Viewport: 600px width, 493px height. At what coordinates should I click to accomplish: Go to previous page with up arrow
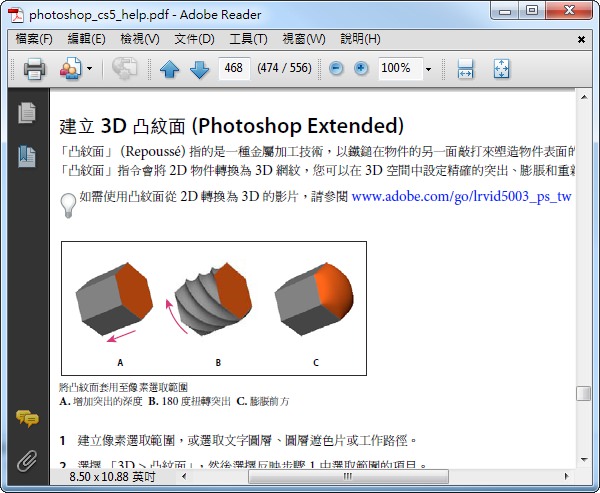[x=170, y=69]
